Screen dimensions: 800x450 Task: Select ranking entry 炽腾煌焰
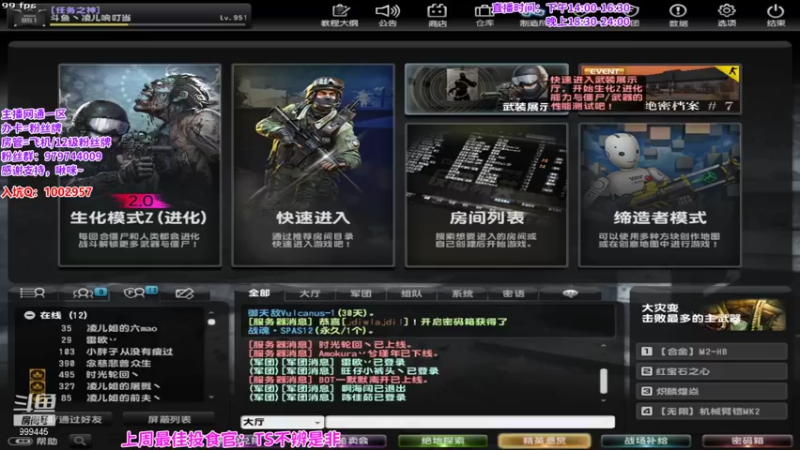pyautogui.click(x=711, y=391)
